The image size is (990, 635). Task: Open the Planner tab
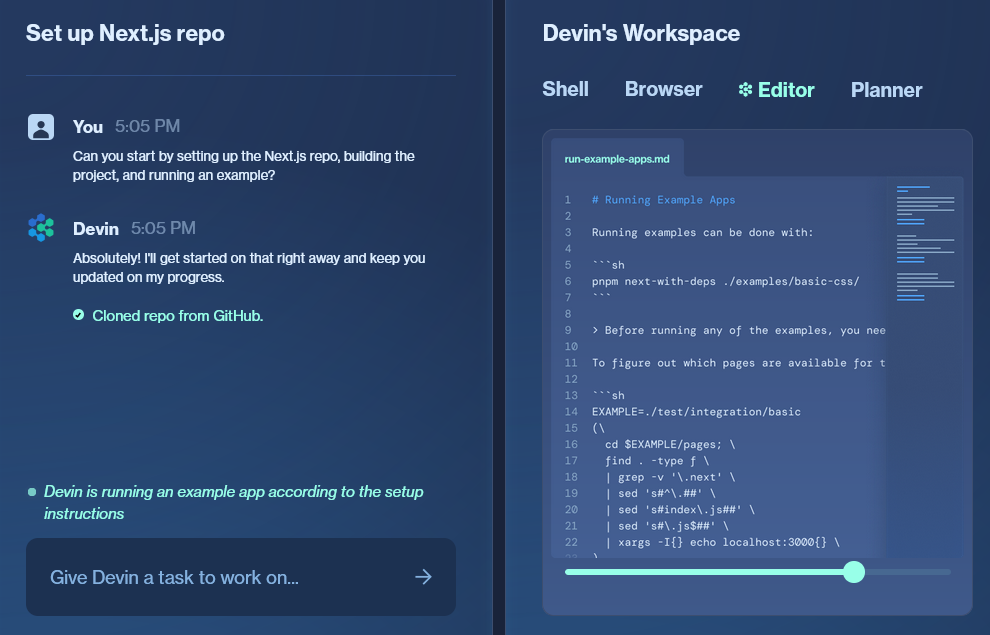coord(886,90)
